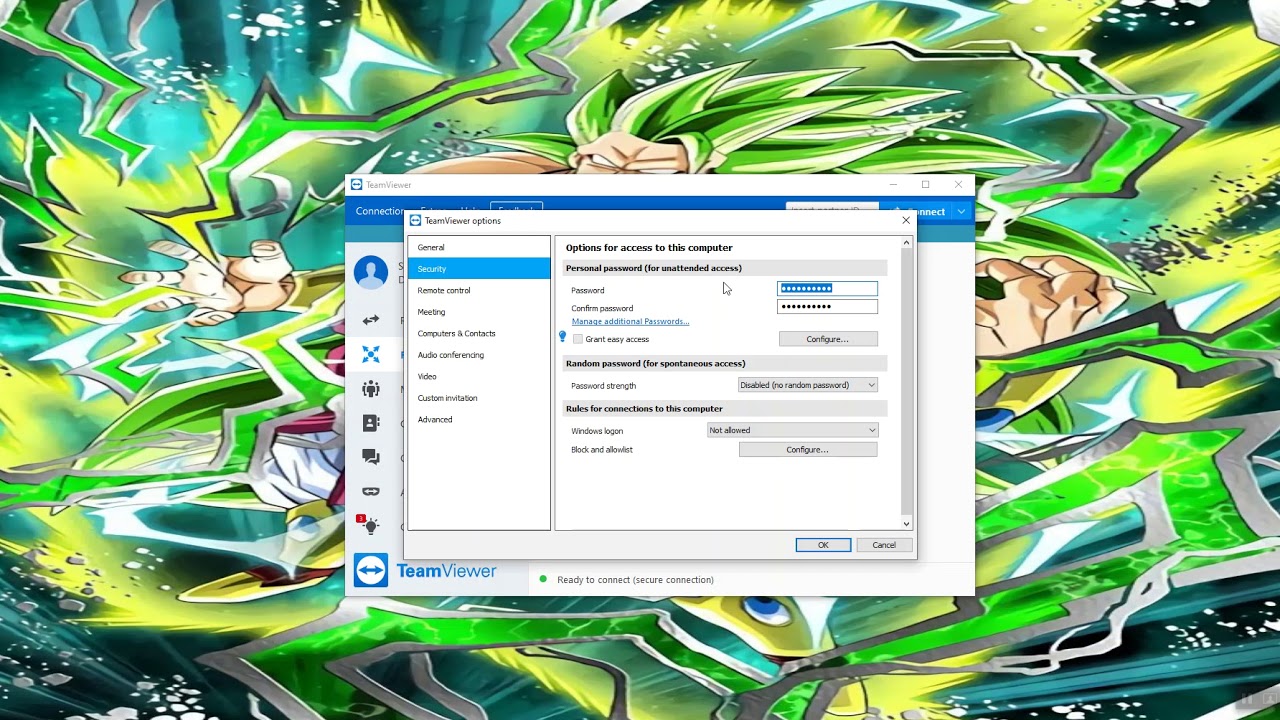Select the Remote control options category
1280x720 pixels.
(479, 290)
